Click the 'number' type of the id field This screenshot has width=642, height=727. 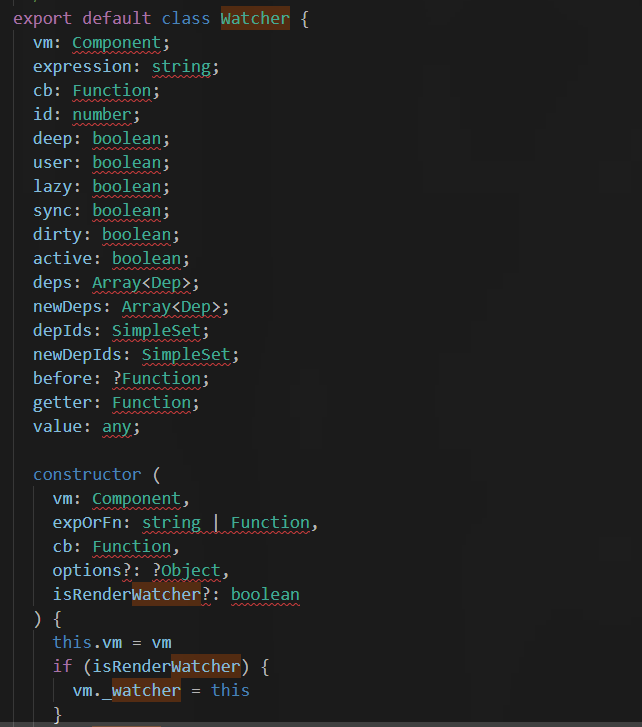point(101,114)
